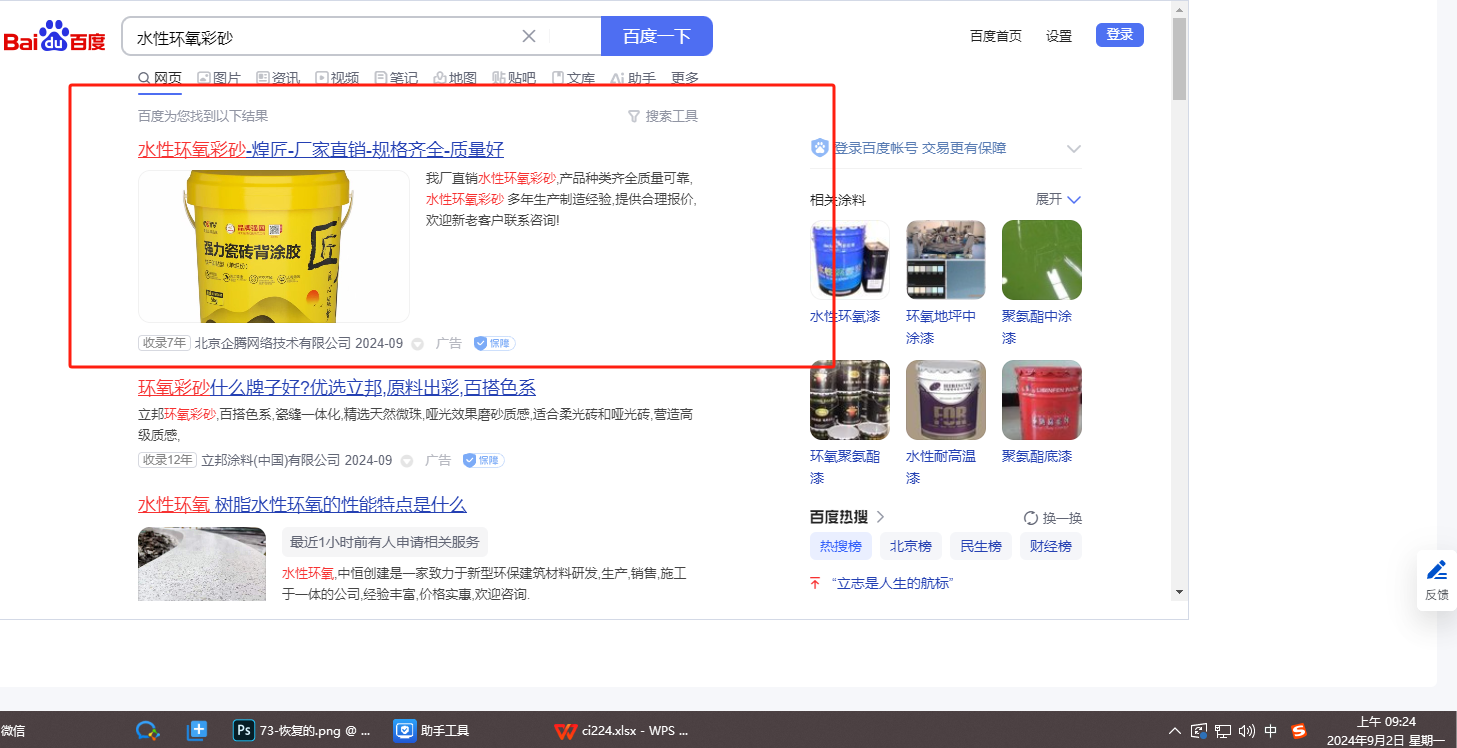1457x748 pixels.
Task: Click the 水性耐高温漆 bucket image
Action: click(x=946, y=400)
